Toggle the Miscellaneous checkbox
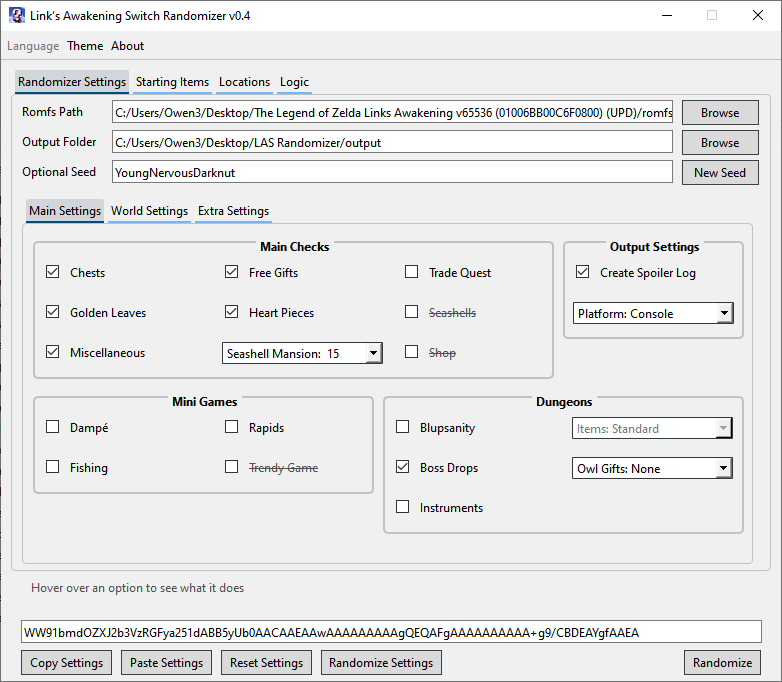This screenshot has width=782, height=682. click(52, 352)
